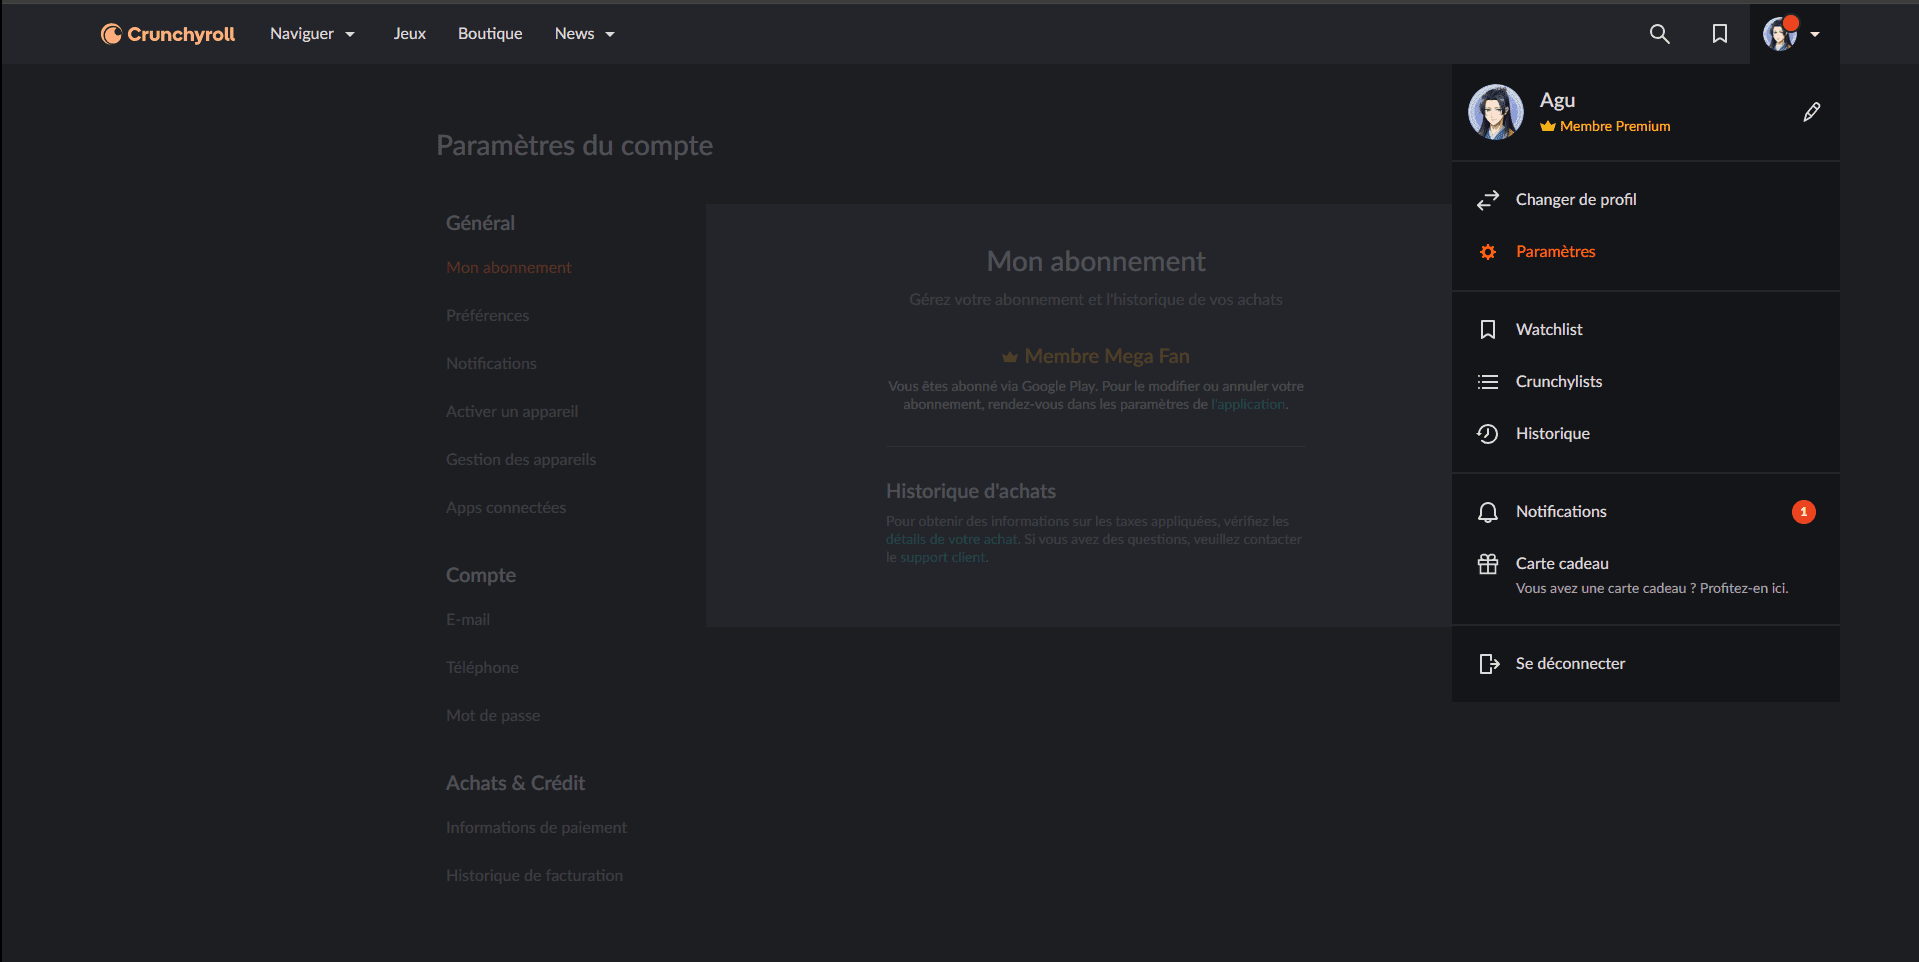Click the switch arrows icon beside Changer de profil

point(1488,200)
